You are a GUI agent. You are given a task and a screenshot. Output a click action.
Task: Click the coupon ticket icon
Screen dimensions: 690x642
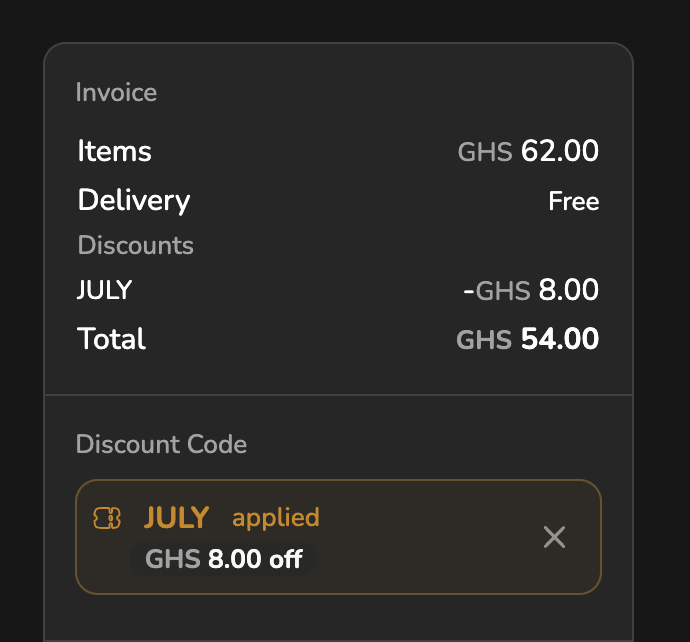coord(107,517)
